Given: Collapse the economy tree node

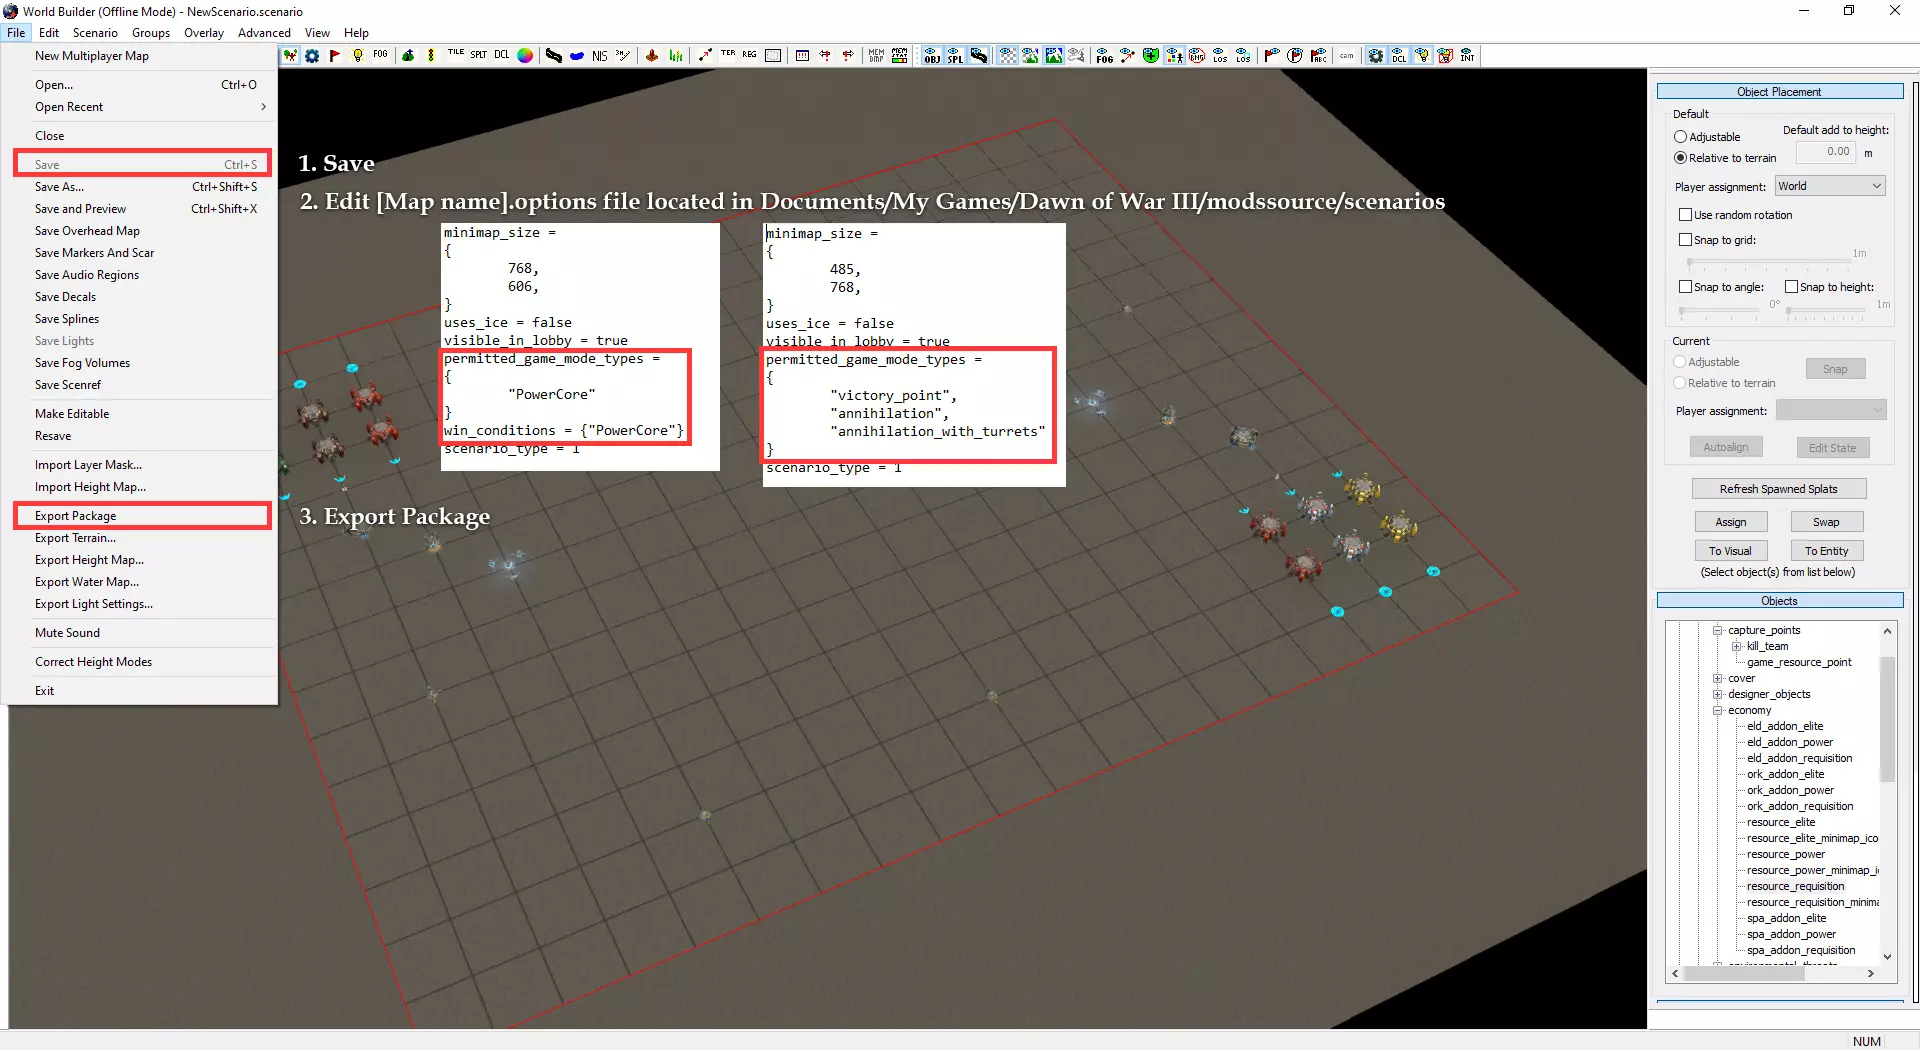Looking at the screenshot, I should tap(1718, 711).
